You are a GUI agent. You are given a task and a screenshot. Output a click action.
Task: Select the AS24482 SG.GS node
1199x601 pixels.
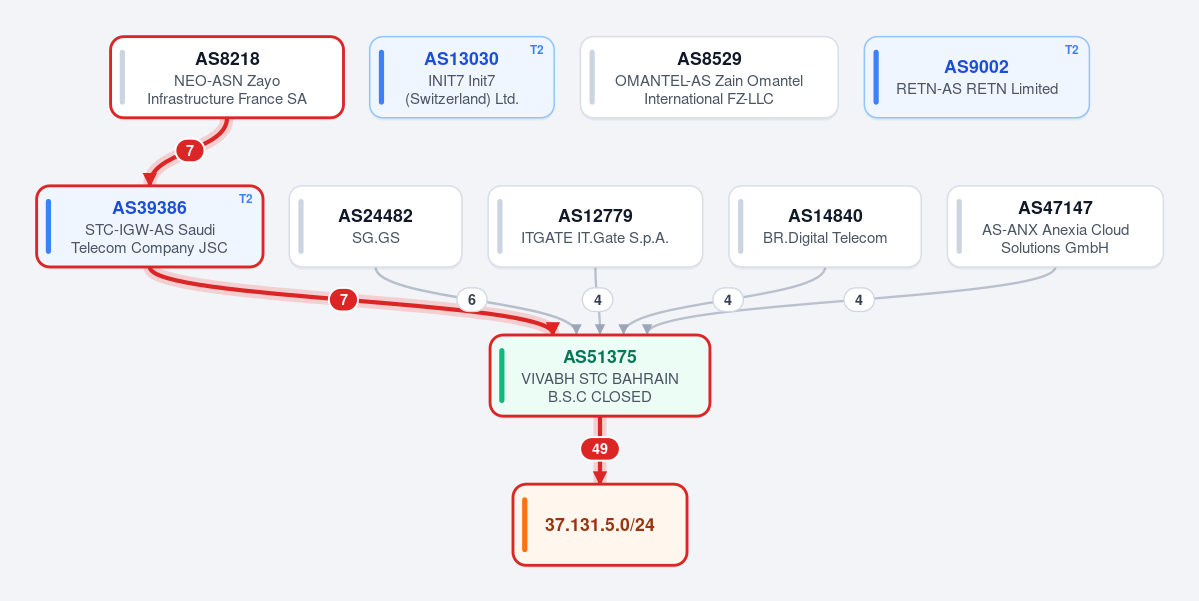(x=375, y=226)
